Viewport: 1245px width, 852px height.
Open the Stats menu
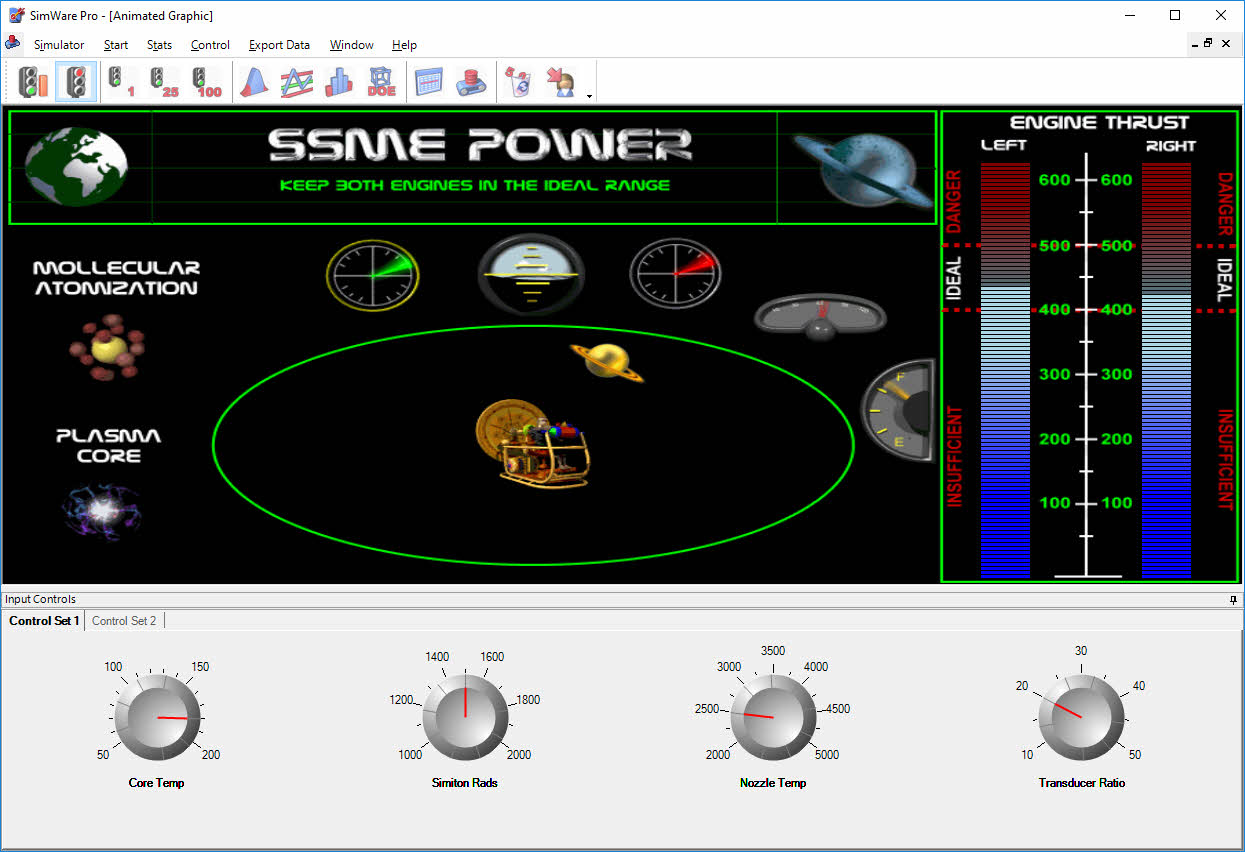coord(159,45)
